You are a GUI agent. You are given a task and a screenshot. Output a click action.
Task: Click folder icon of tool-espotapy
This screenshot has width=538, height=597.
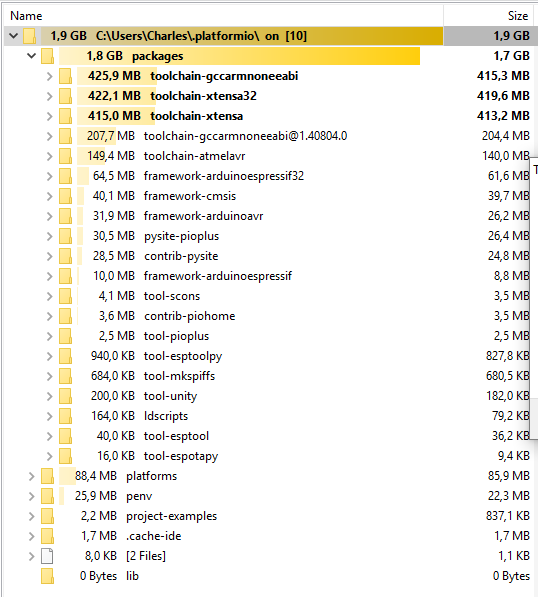tap(65, 456)
